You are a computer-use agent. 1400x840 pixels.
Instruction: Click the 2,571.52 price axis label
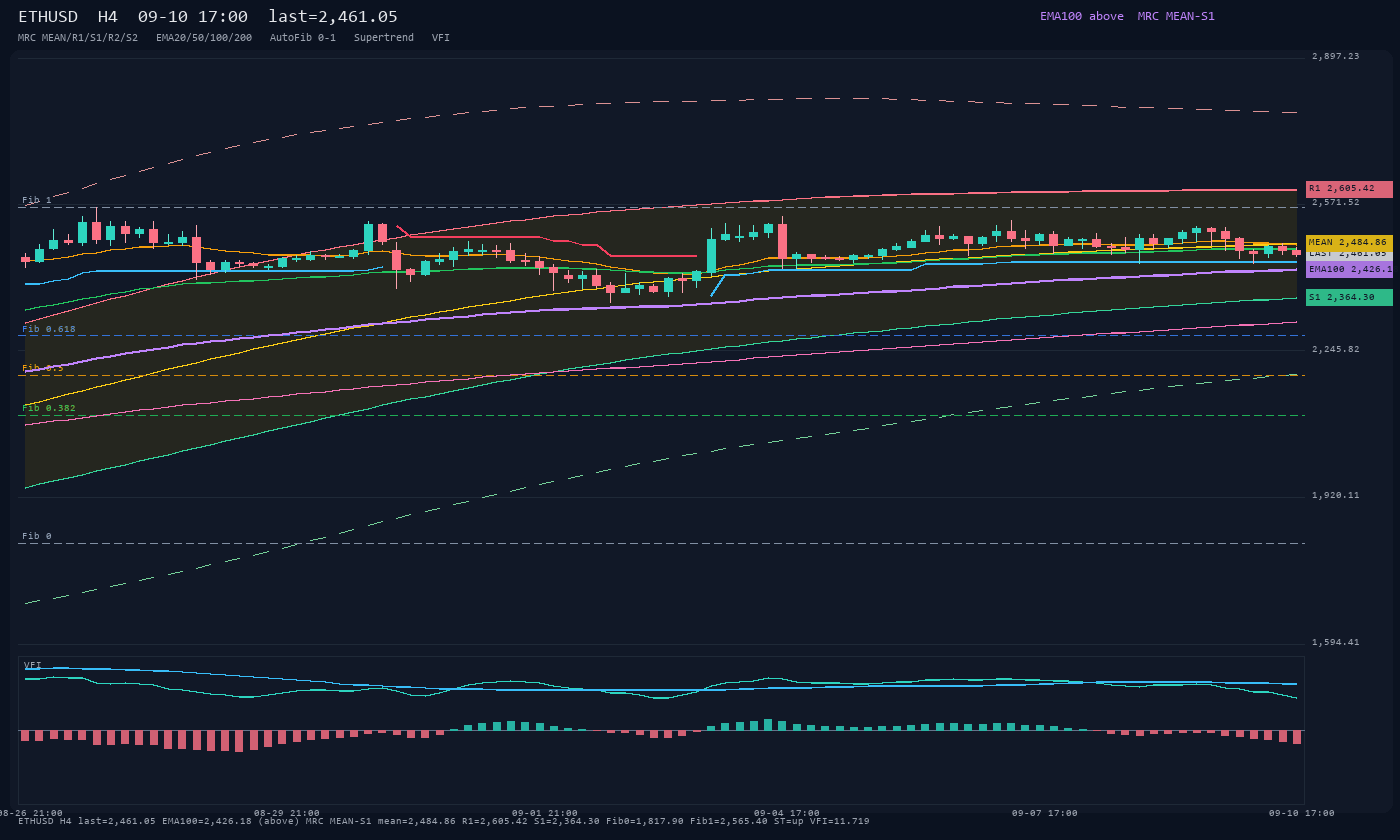1336,202
